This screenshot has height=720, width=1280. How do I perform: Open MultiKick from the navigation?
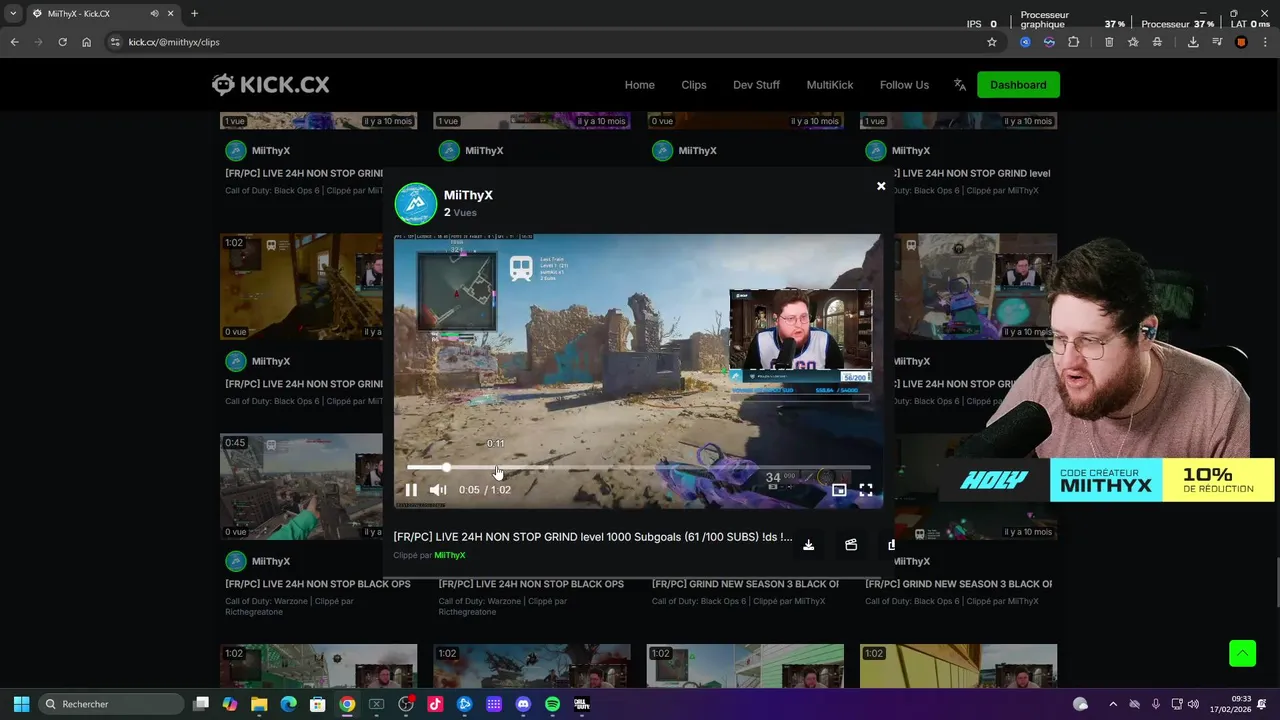[x=830, y=85]
